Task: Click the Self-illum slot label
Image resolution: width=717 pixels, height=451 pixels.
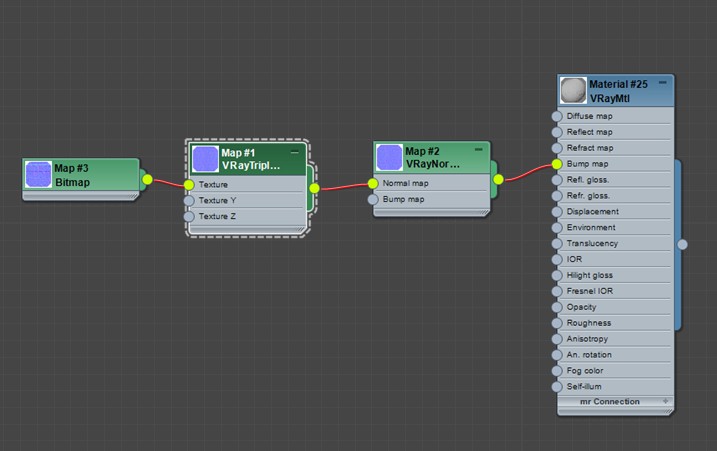Action: 584,387
